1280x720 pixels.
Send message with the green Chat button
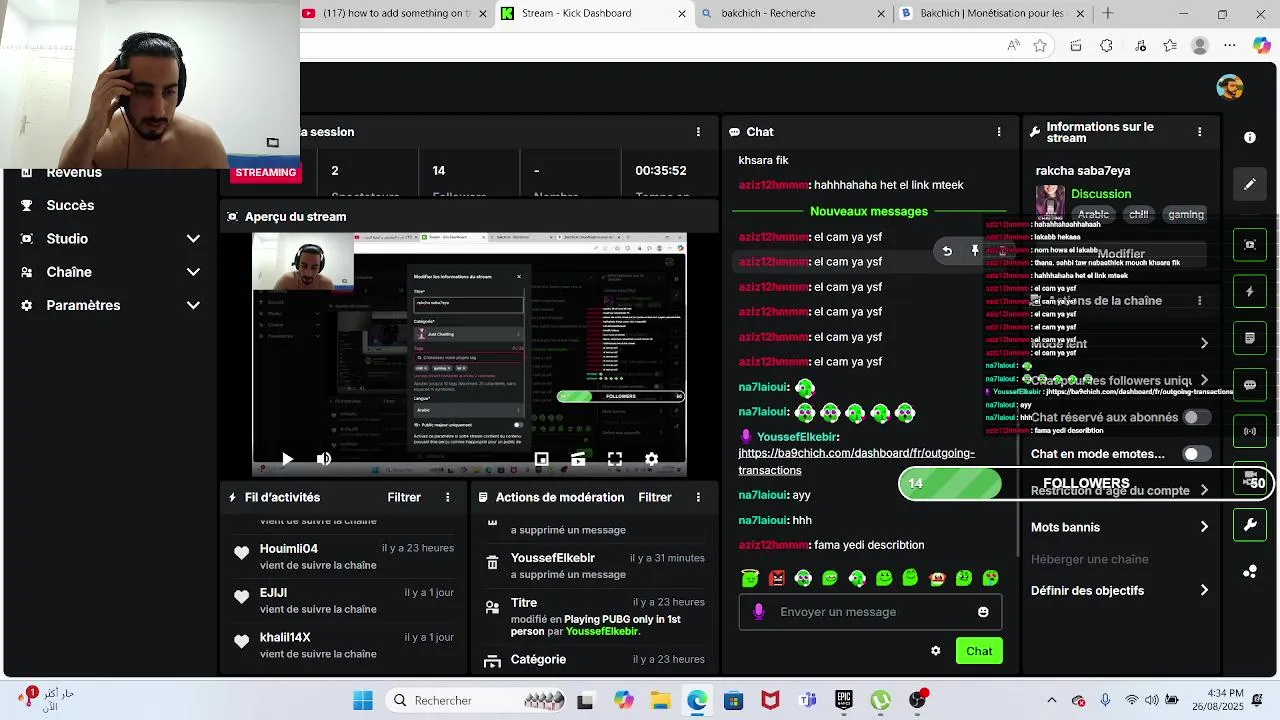click(x=979, y=651)
